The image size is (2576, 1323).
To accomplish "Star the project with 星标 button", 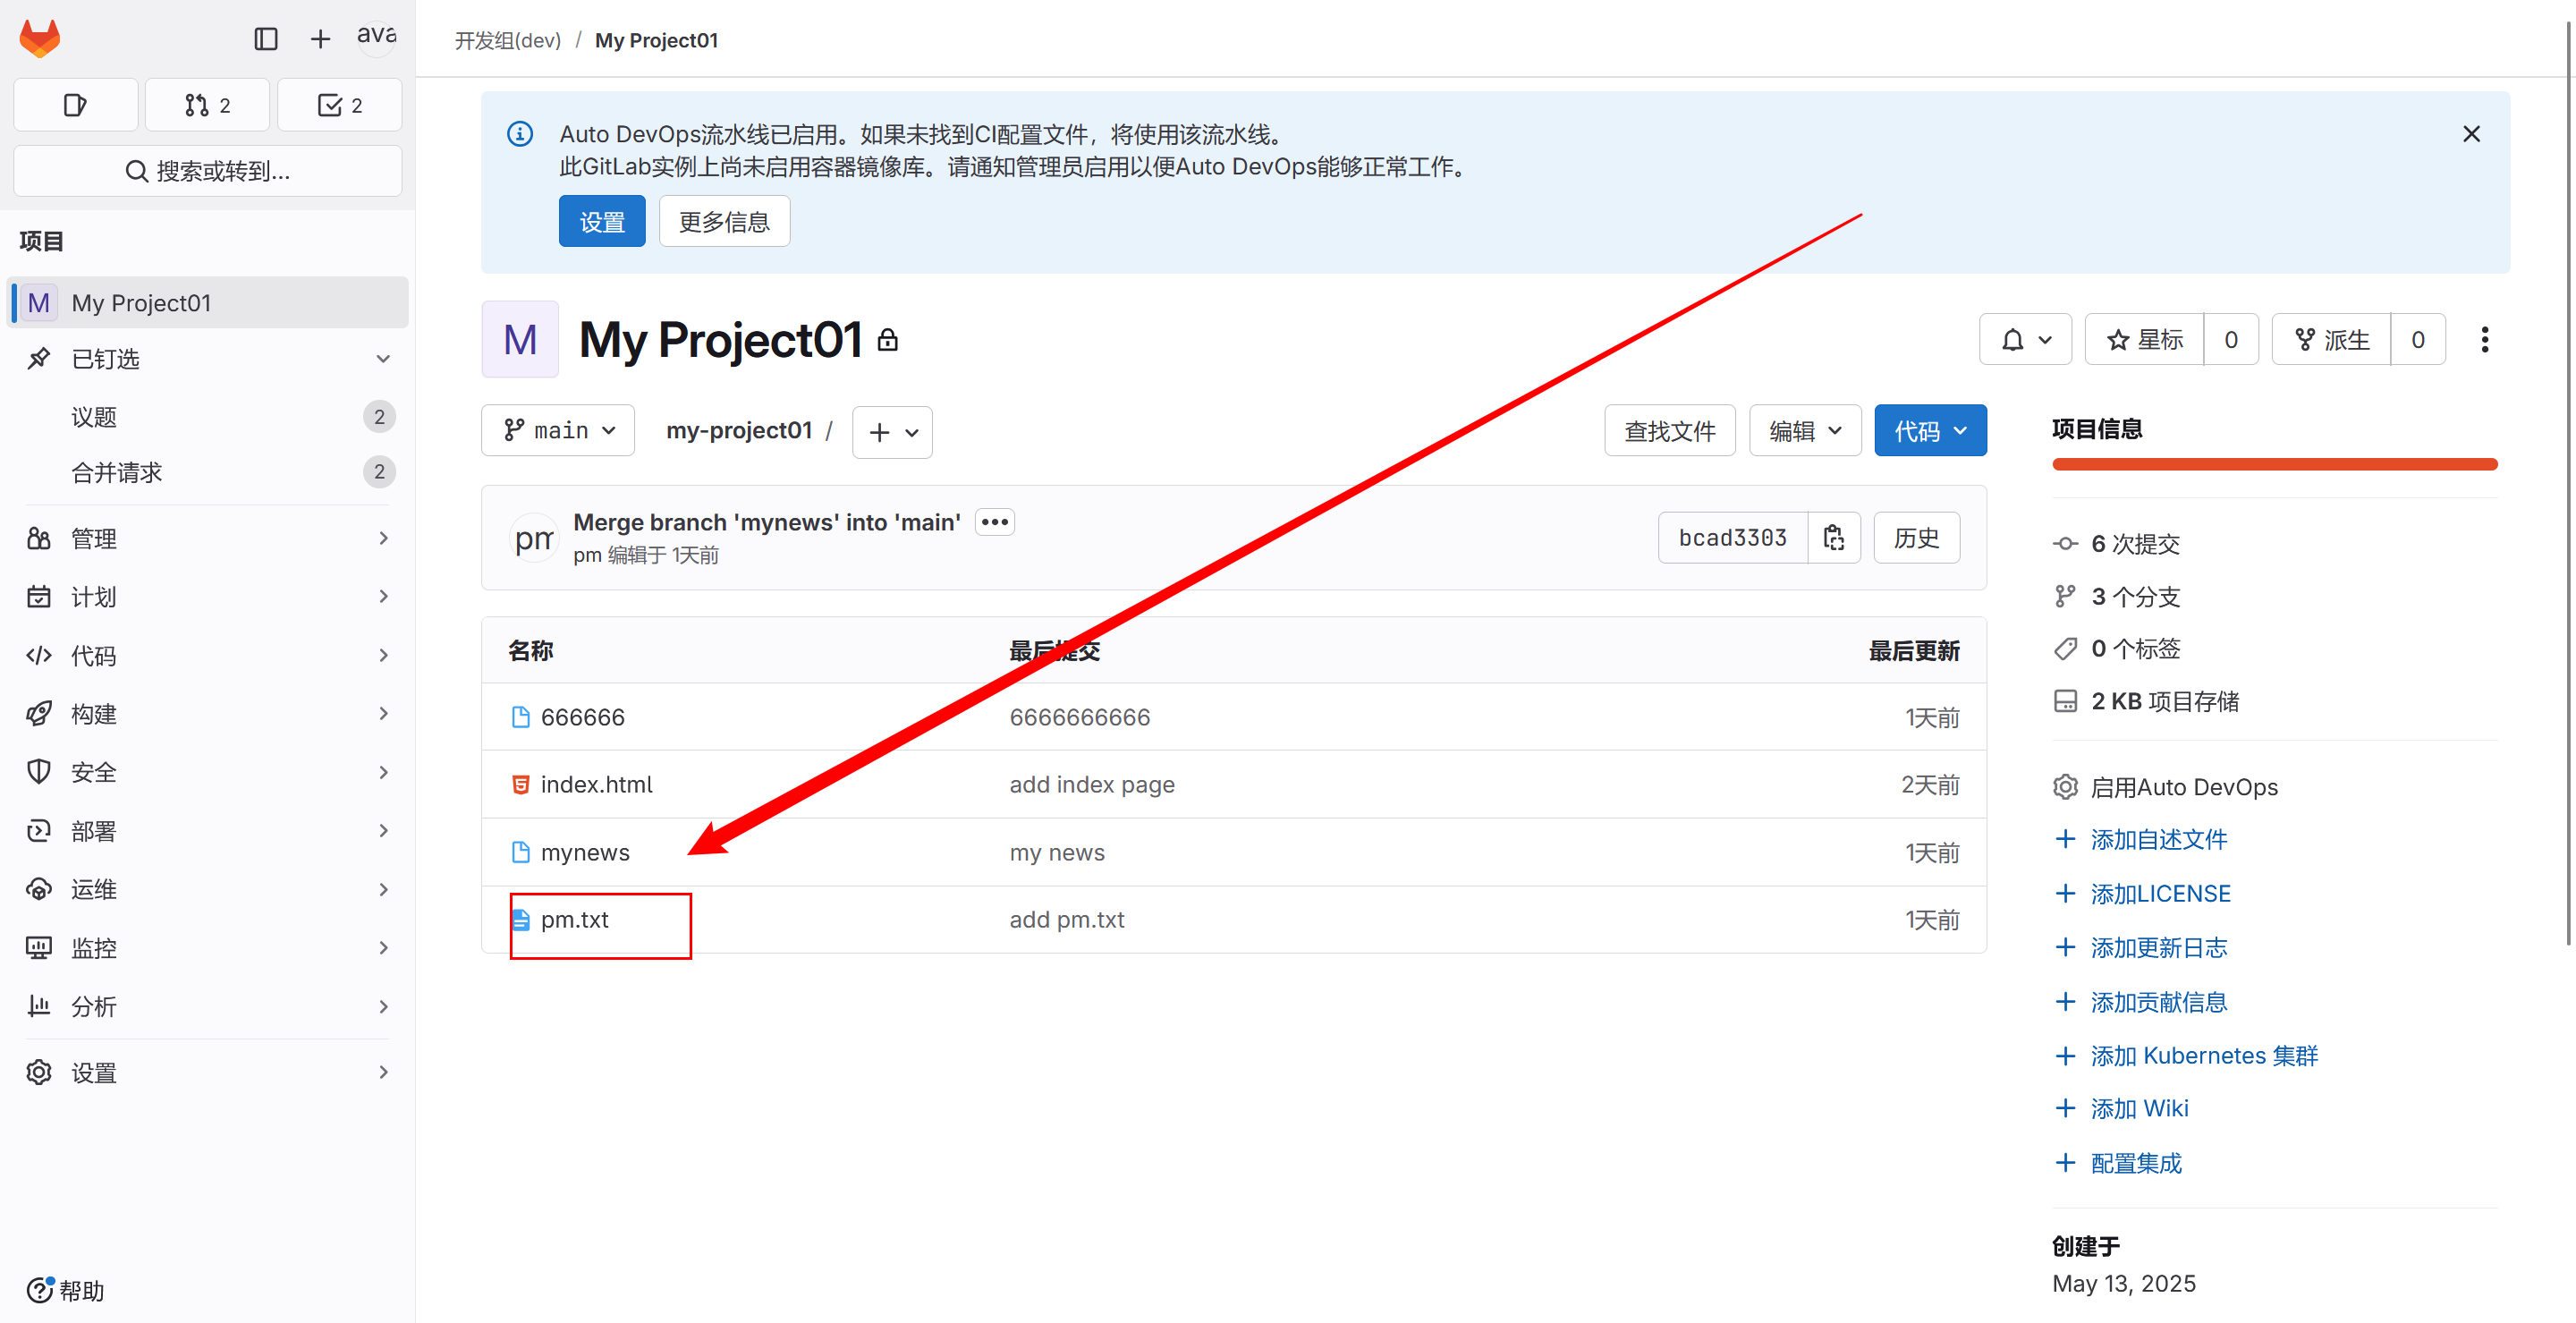I will (x=2144, y=340).
